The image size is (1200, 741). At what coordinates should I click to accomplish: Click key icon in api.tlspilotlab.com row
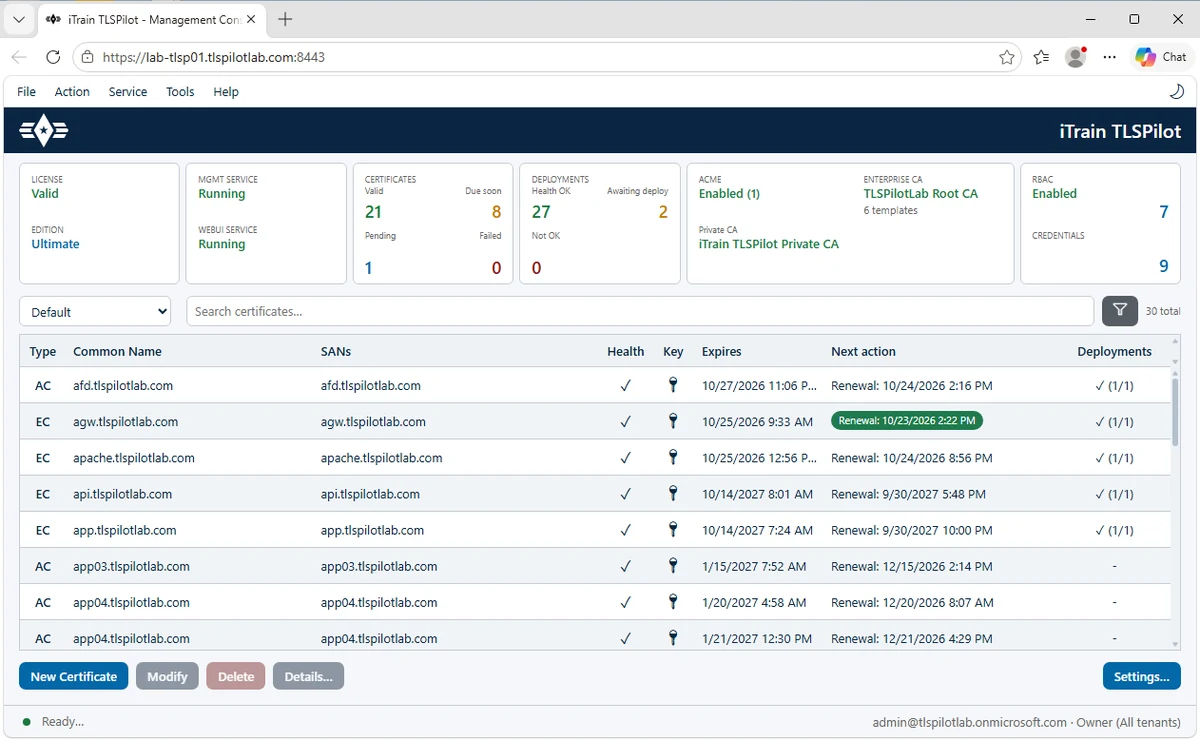pos(673,493)
